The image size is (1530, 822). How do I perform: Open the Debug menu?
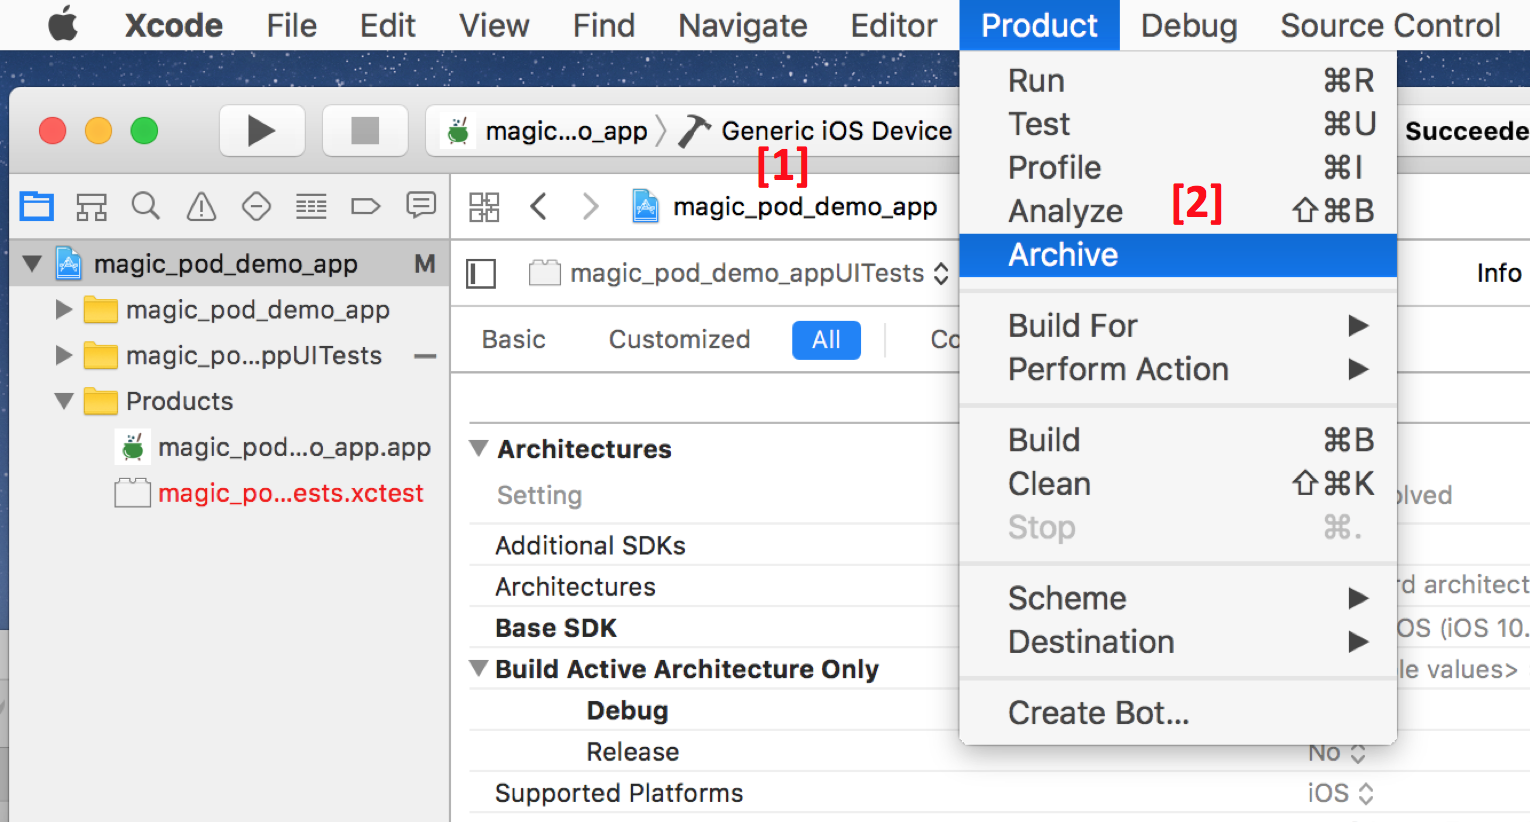(1189, 25)
